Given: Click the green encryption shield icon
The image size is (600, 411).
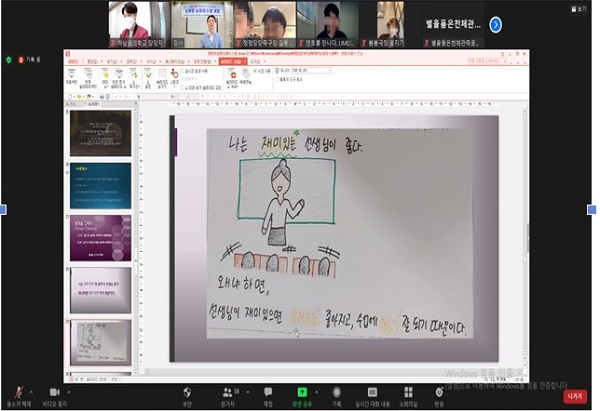Looking at the screenshot, I should coord(9,60).
